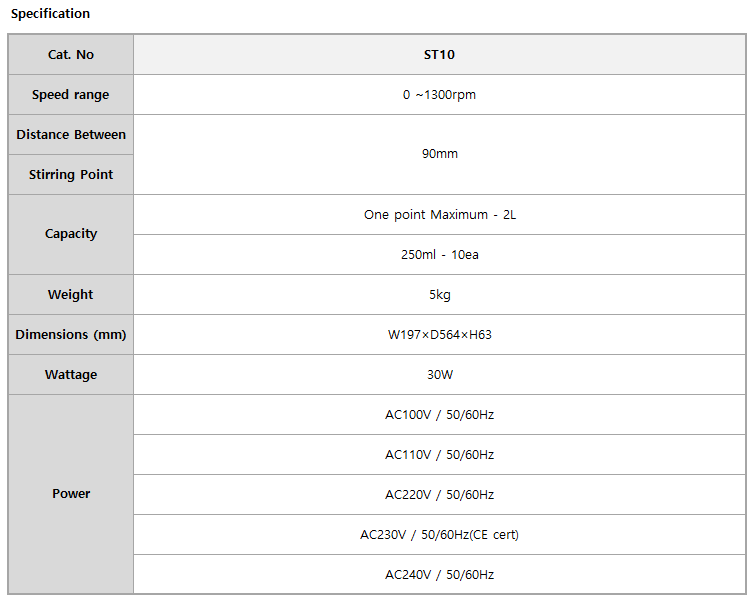Select the 90mm distance value

pos(439,154)
